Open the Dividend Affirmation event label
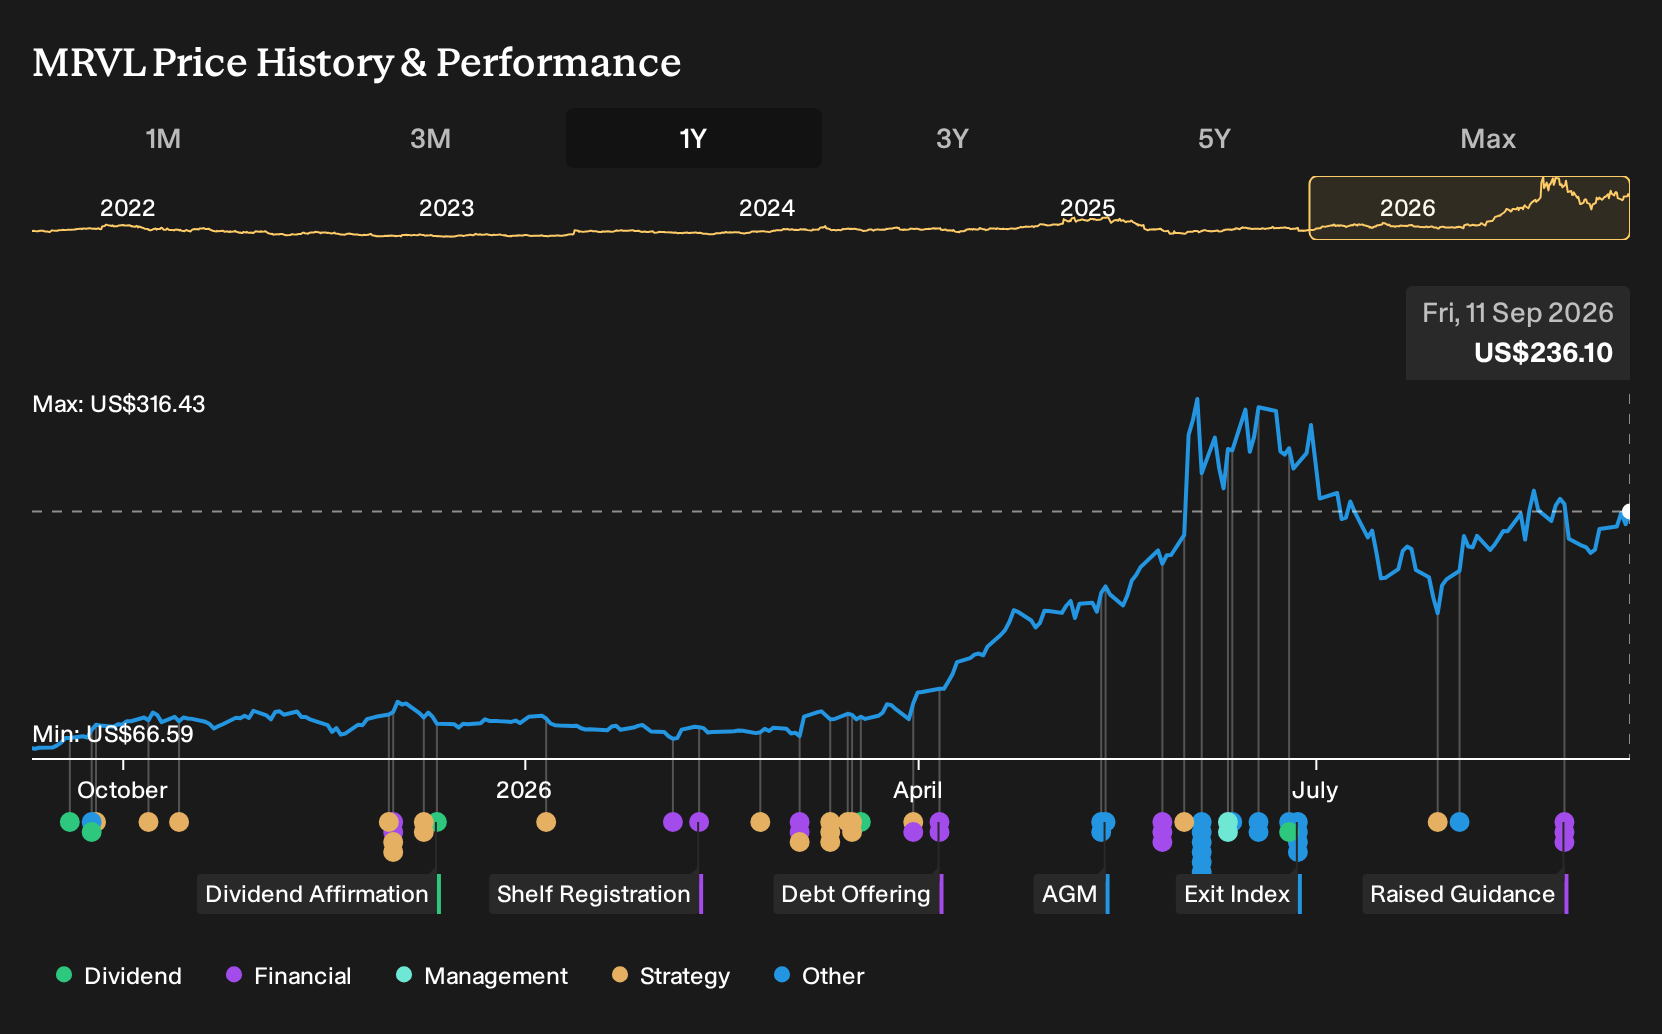Viewport: 1662px width, 1034px height. click(319, 894)
